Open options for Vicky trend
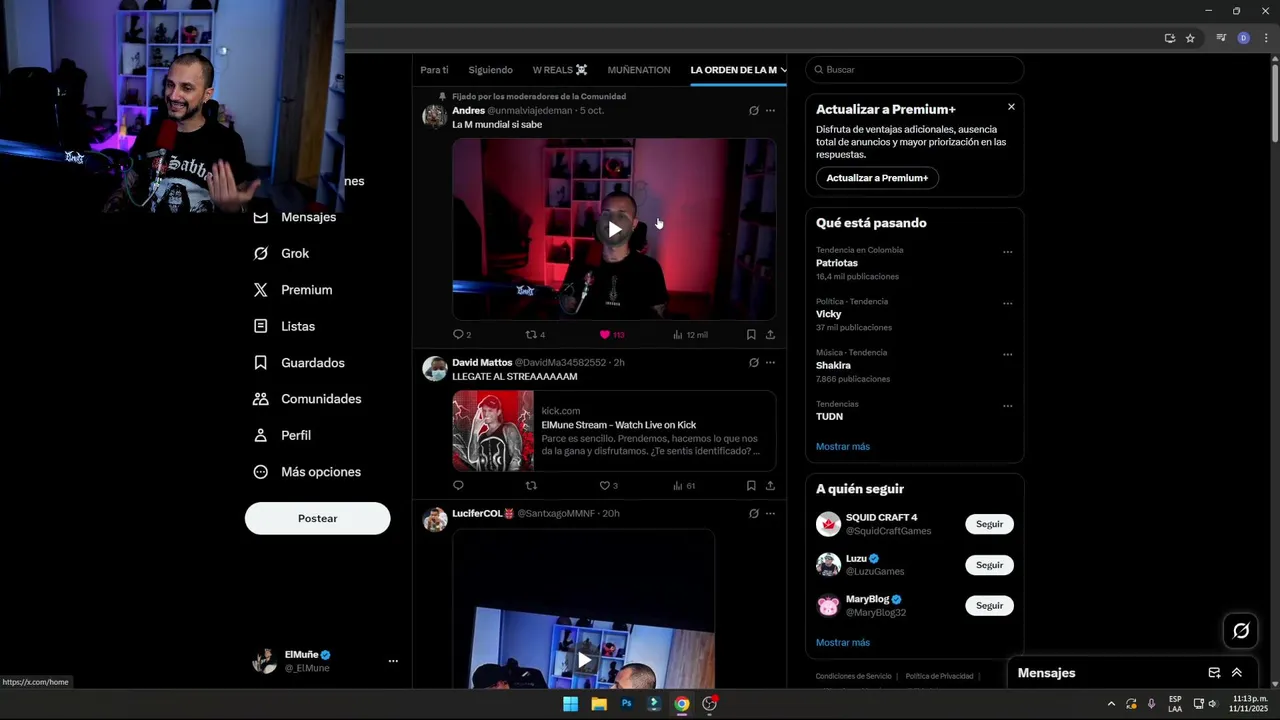The image size is (1280, 720). pos(1007,303)
